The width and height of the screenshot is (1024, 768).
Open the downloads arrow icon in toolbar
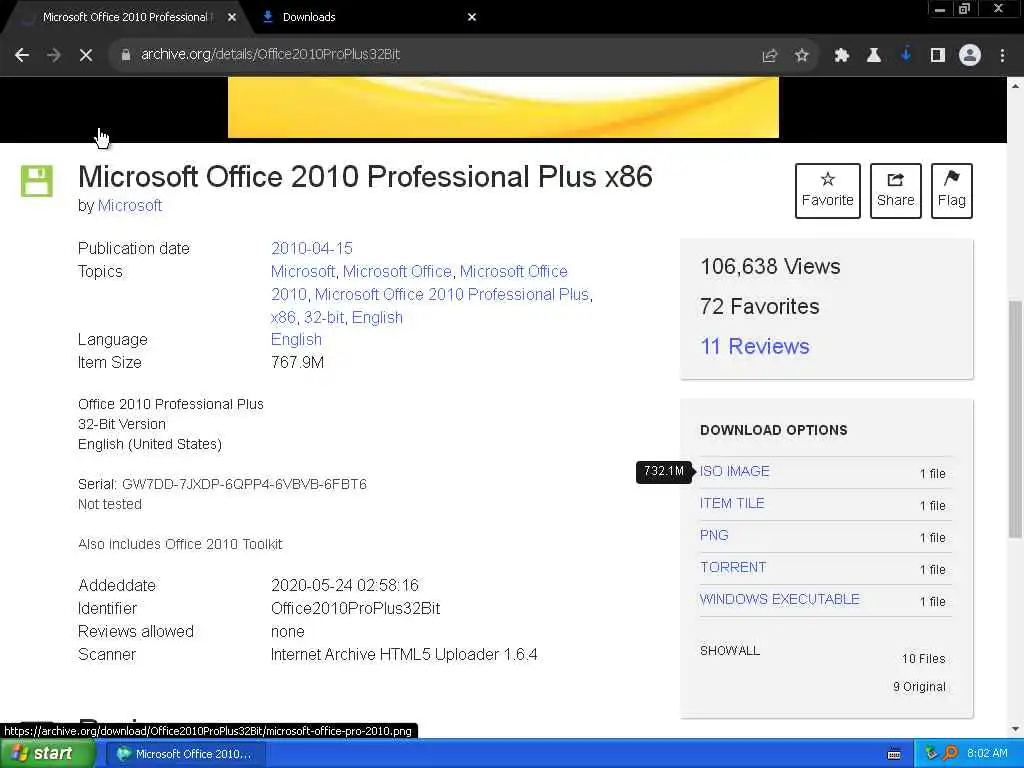[x=906, y=56]
